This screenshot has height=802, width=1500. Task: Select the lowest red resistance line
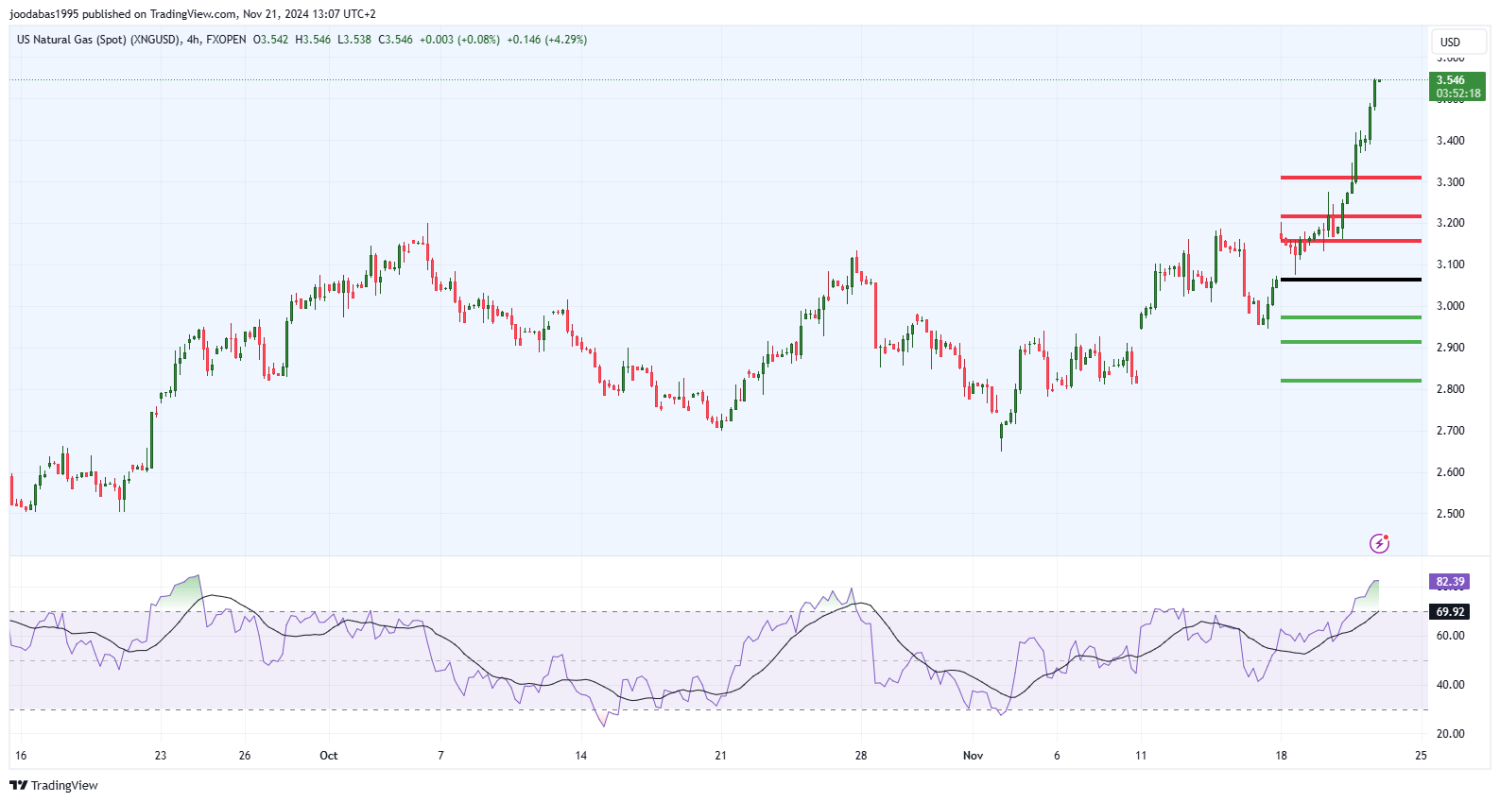click(x=1350, y=241)
